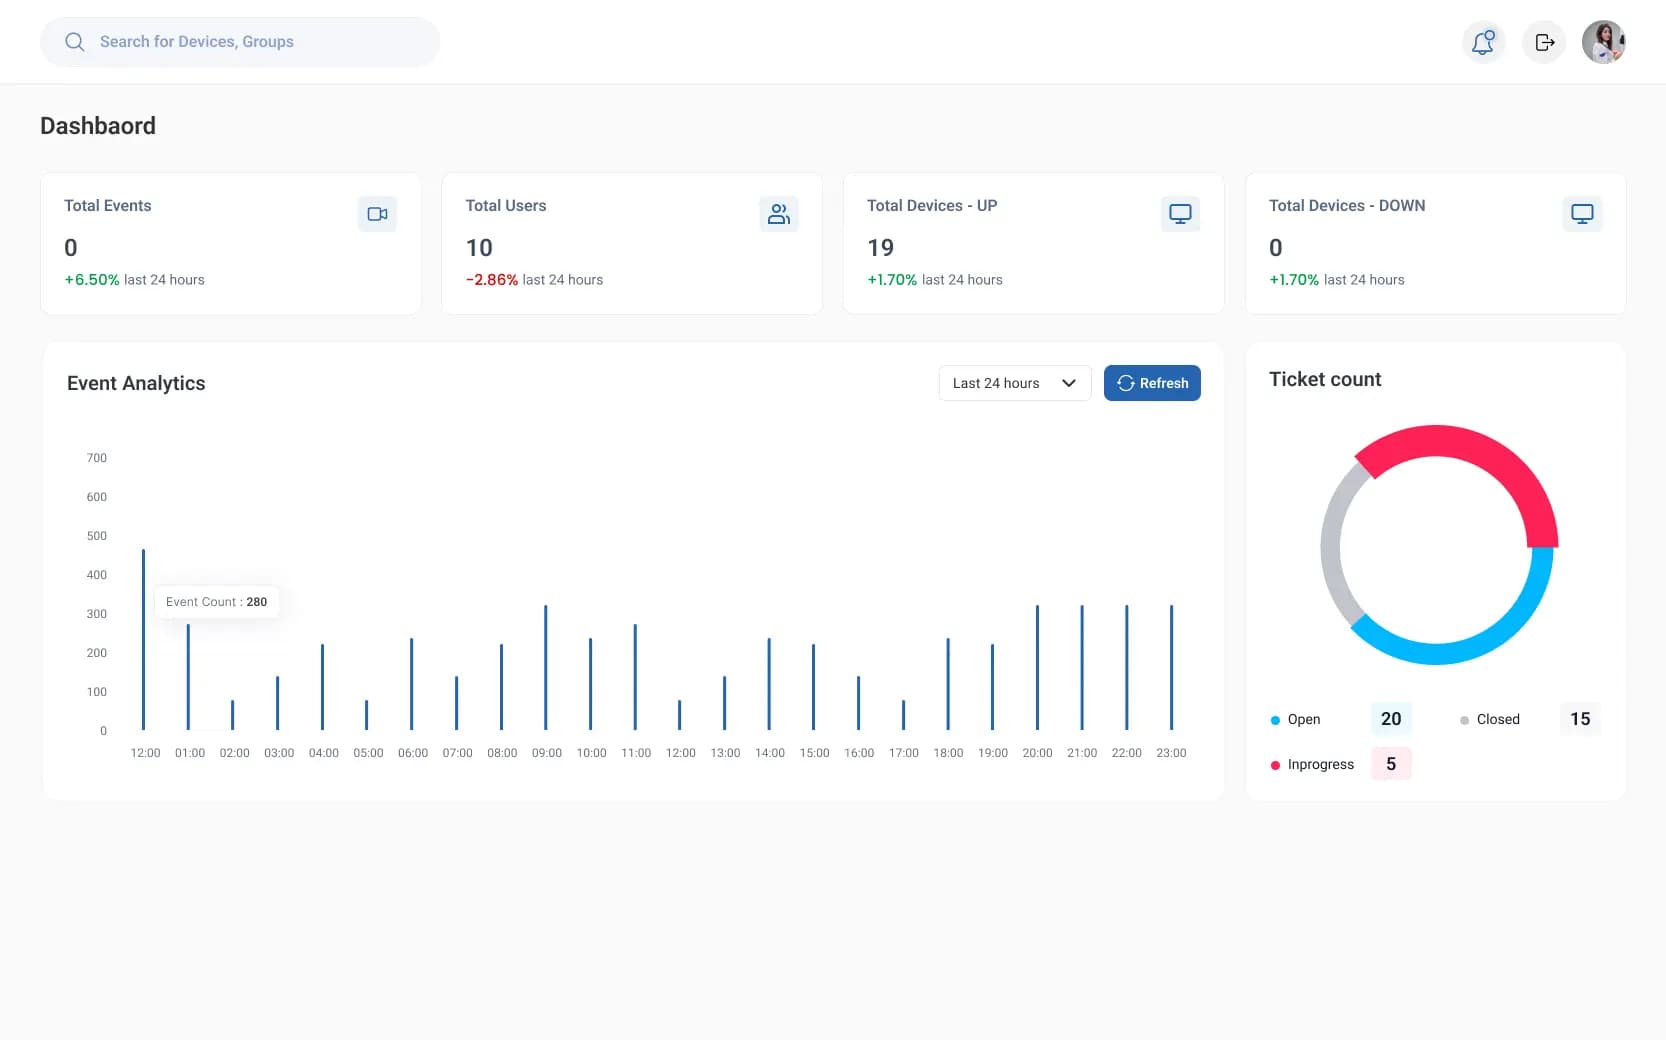Select the video camera icon on Total Events card
Viewport: 1666px width, 1040px height.
pos(377,213)
